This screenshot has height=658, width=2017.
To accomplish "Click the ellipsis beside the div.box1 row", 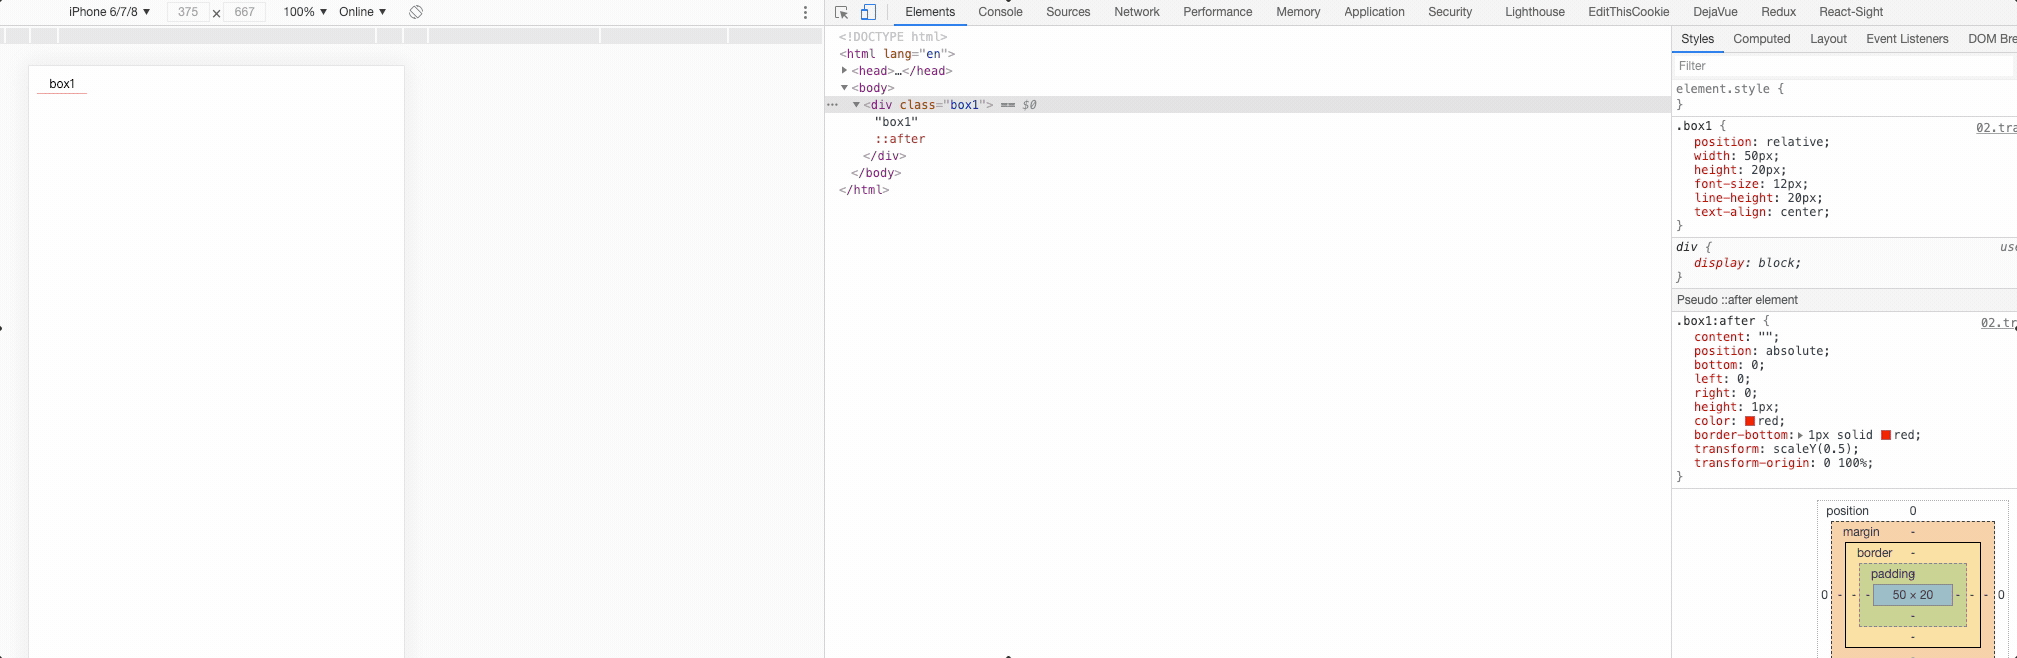I will [832, 105].
